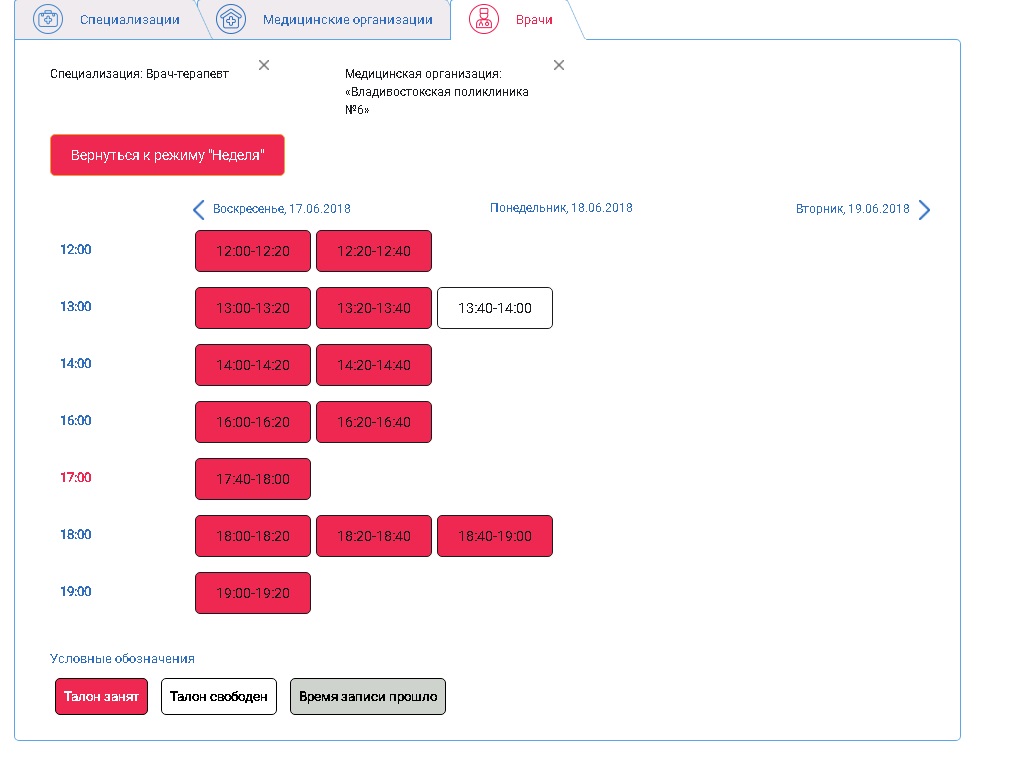Viewport: 1013px width, 766px height.
Task: Click the gray Время записи прошло legend
Action: (x=367, y=697)
